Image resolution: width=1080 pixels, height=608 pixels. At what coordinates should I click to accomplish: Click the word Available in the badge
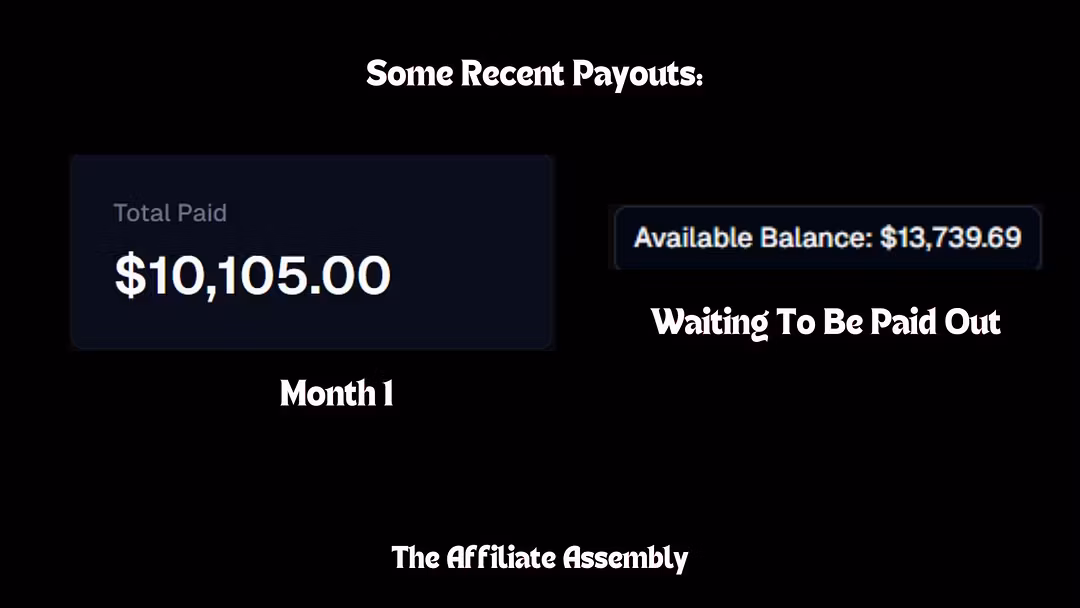click(693, 238)
